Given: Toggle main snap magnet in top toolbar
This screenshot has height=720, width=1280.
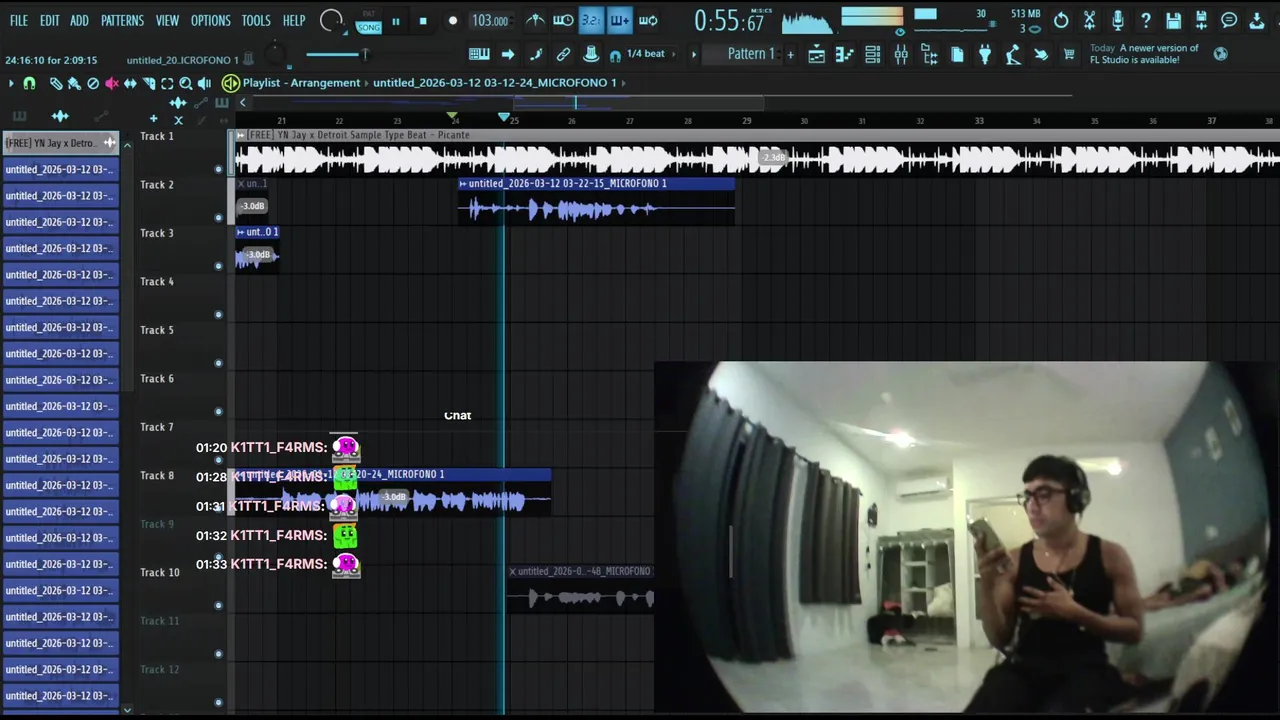Looking at the screenshot, I should tap(614, 55).
